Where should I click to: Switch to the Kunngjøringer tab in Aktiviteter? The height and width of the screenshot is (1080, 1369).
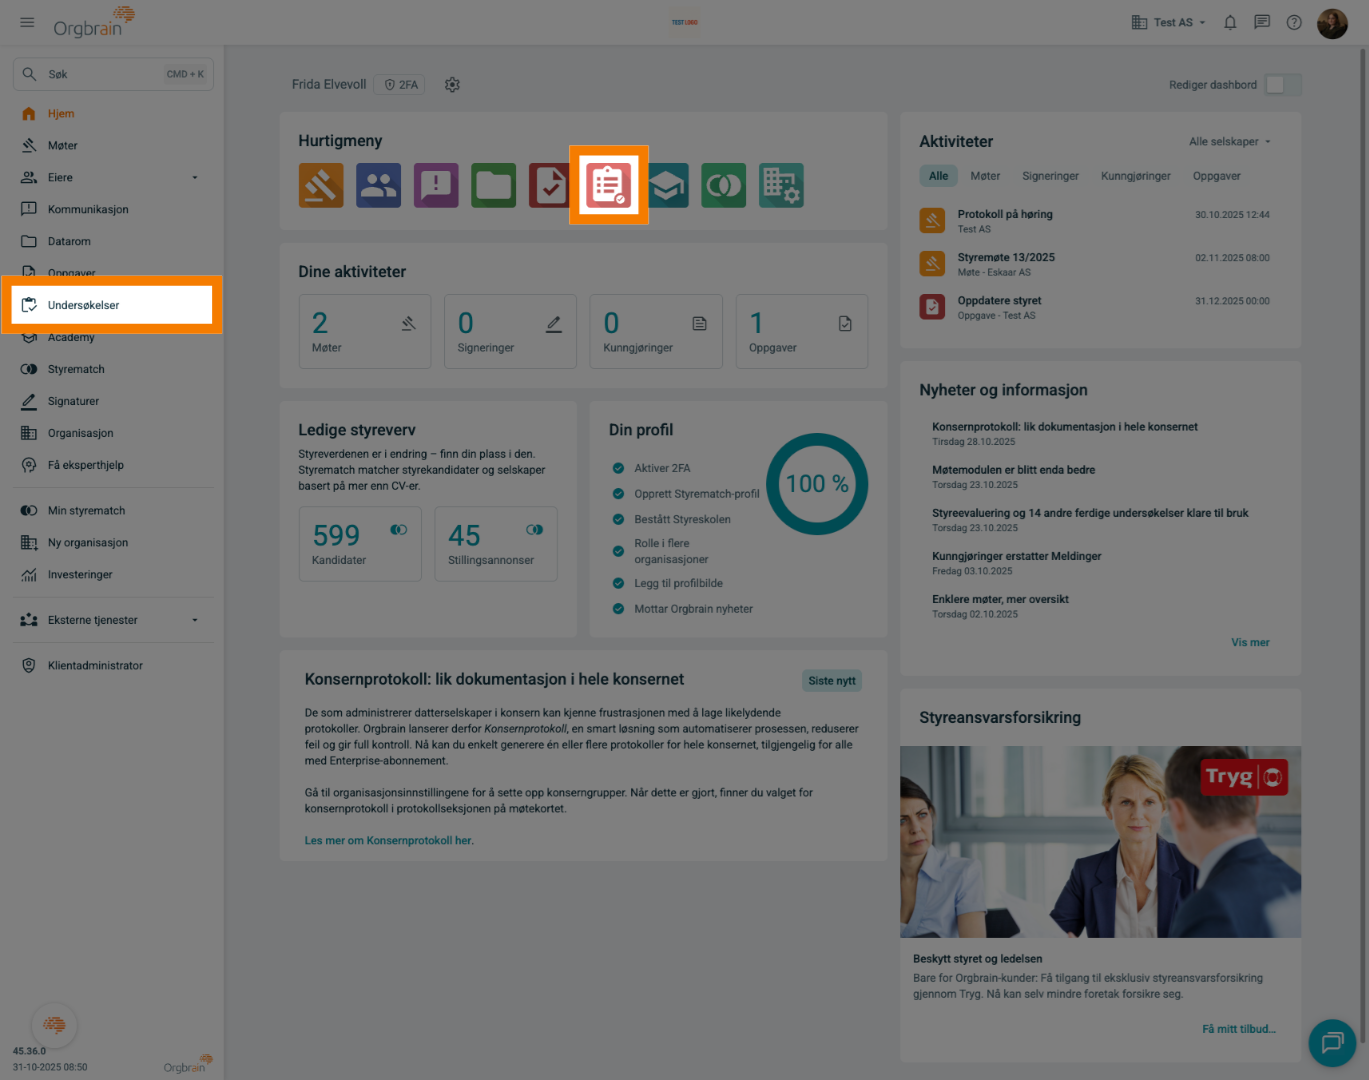(1136, 176)
